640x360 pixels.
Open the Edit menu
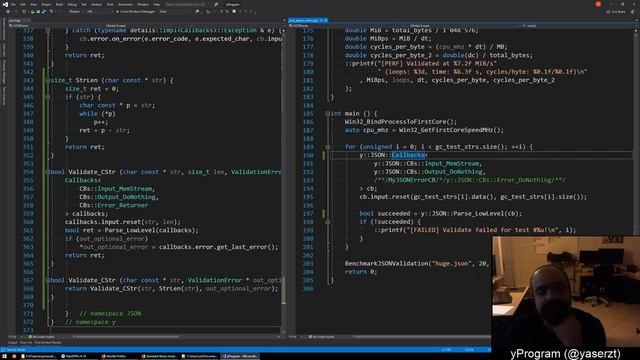22,4
